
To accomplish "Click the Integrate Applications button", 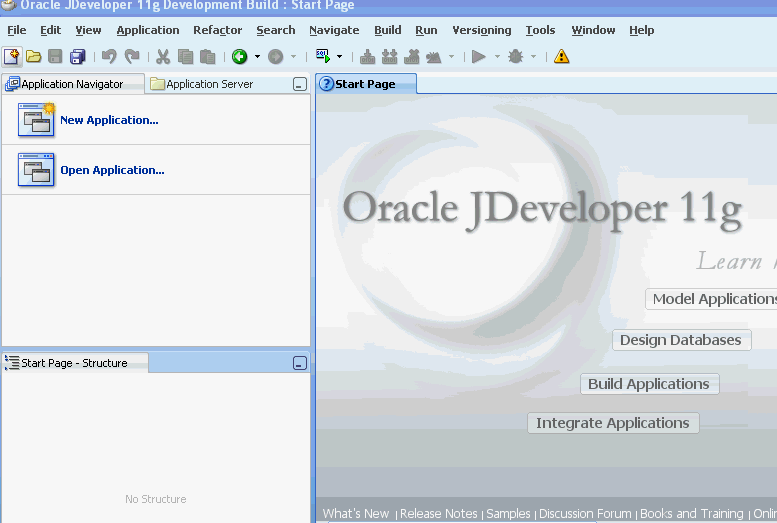I will point(613,423).
